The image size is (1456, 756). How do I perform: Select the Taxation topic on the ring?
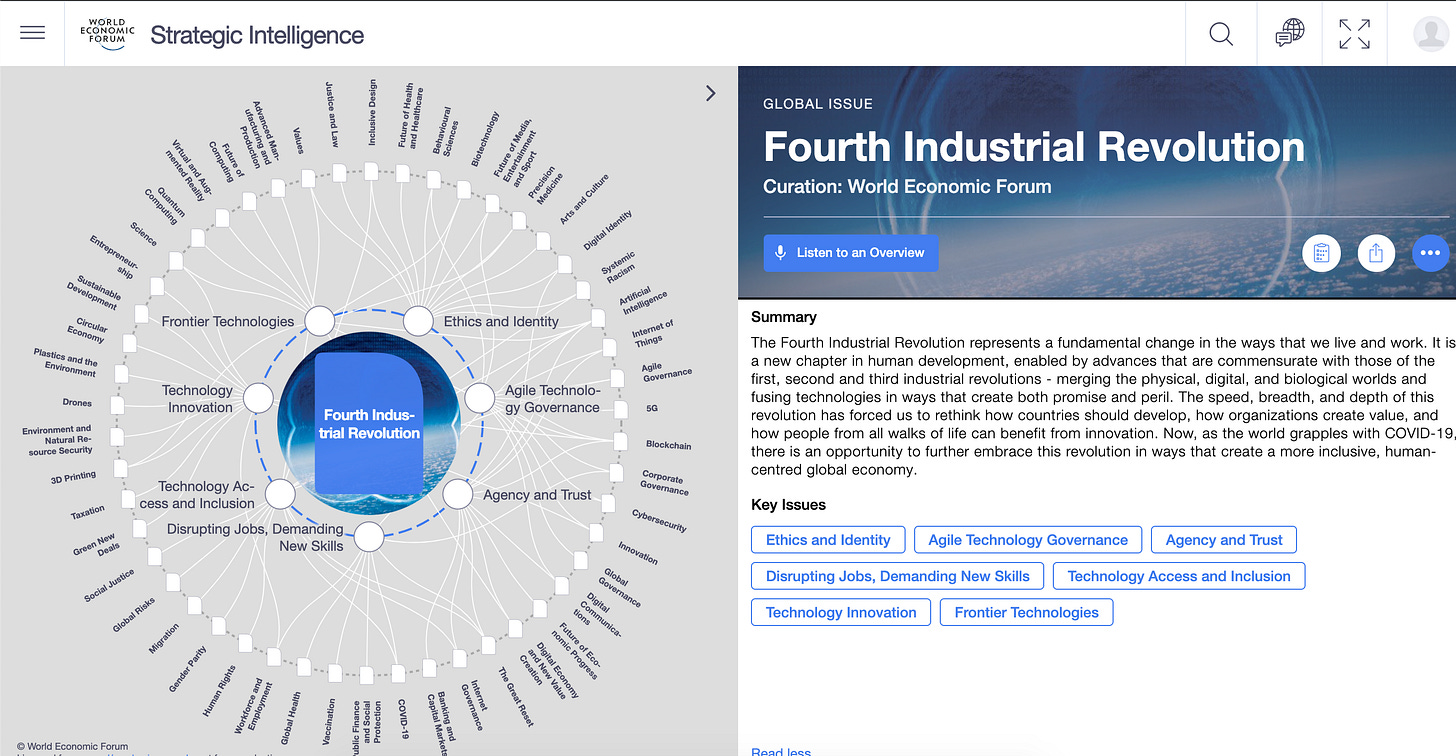pos(88,513)
